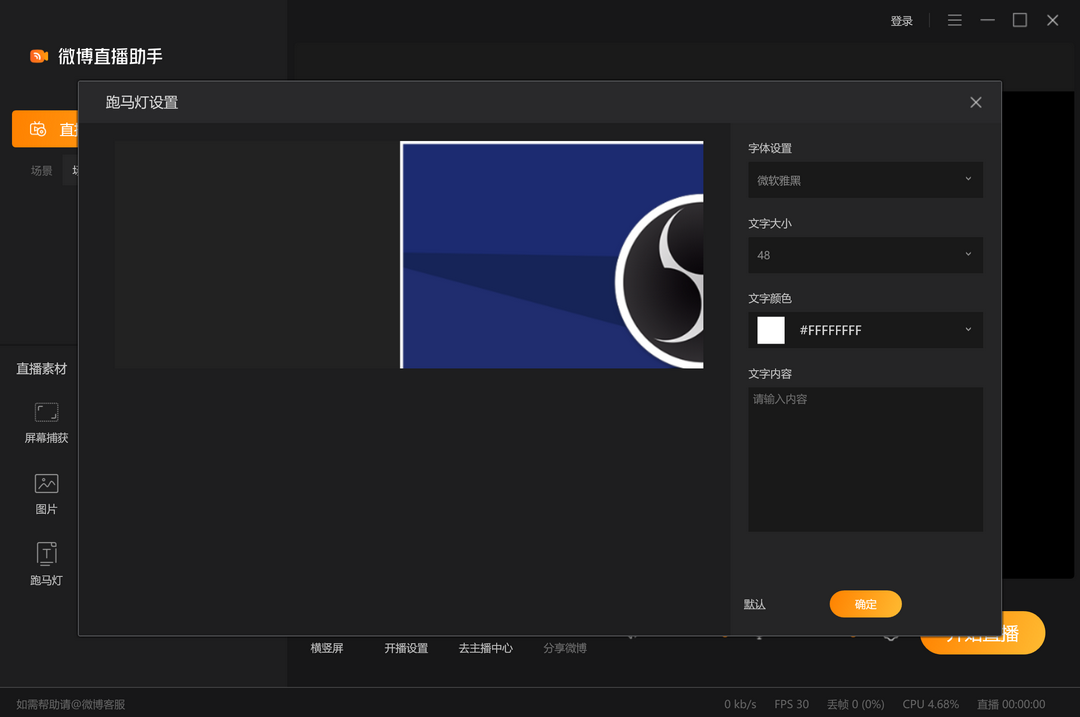Switch to the 场景 tab
This screenshot has height=717, width=1080.
pyautogui.click(x=41, y=170)
